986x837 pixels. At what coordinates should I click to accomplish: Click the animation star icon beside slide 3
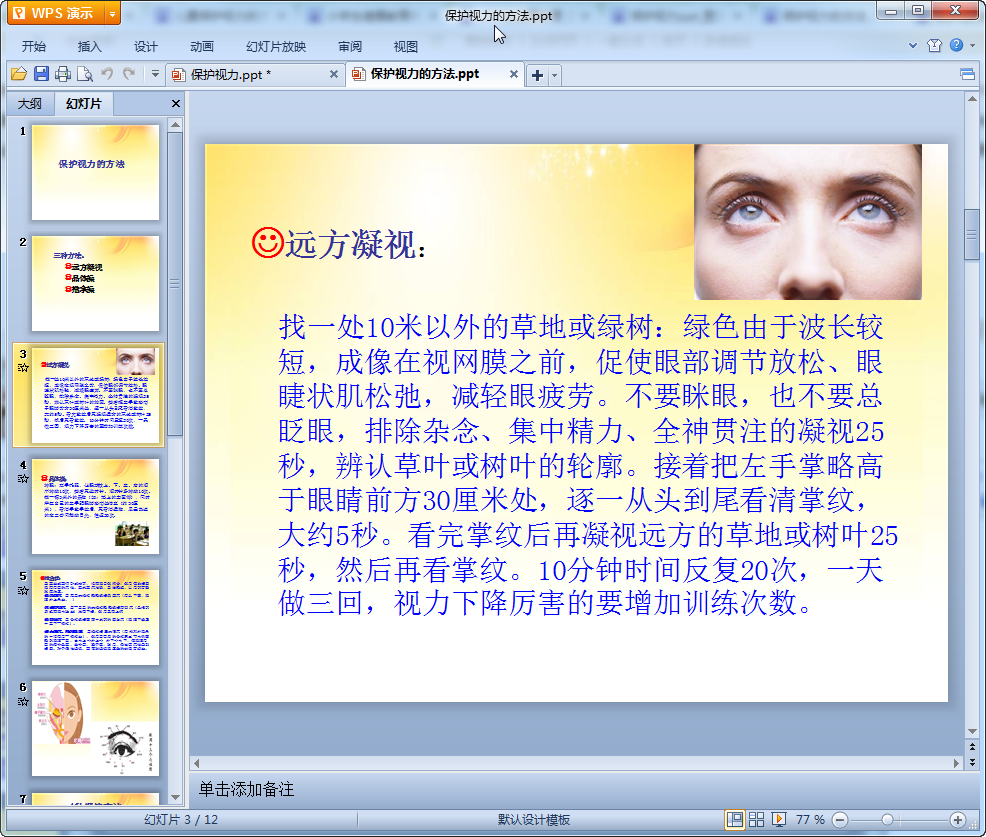click(23, 368)
